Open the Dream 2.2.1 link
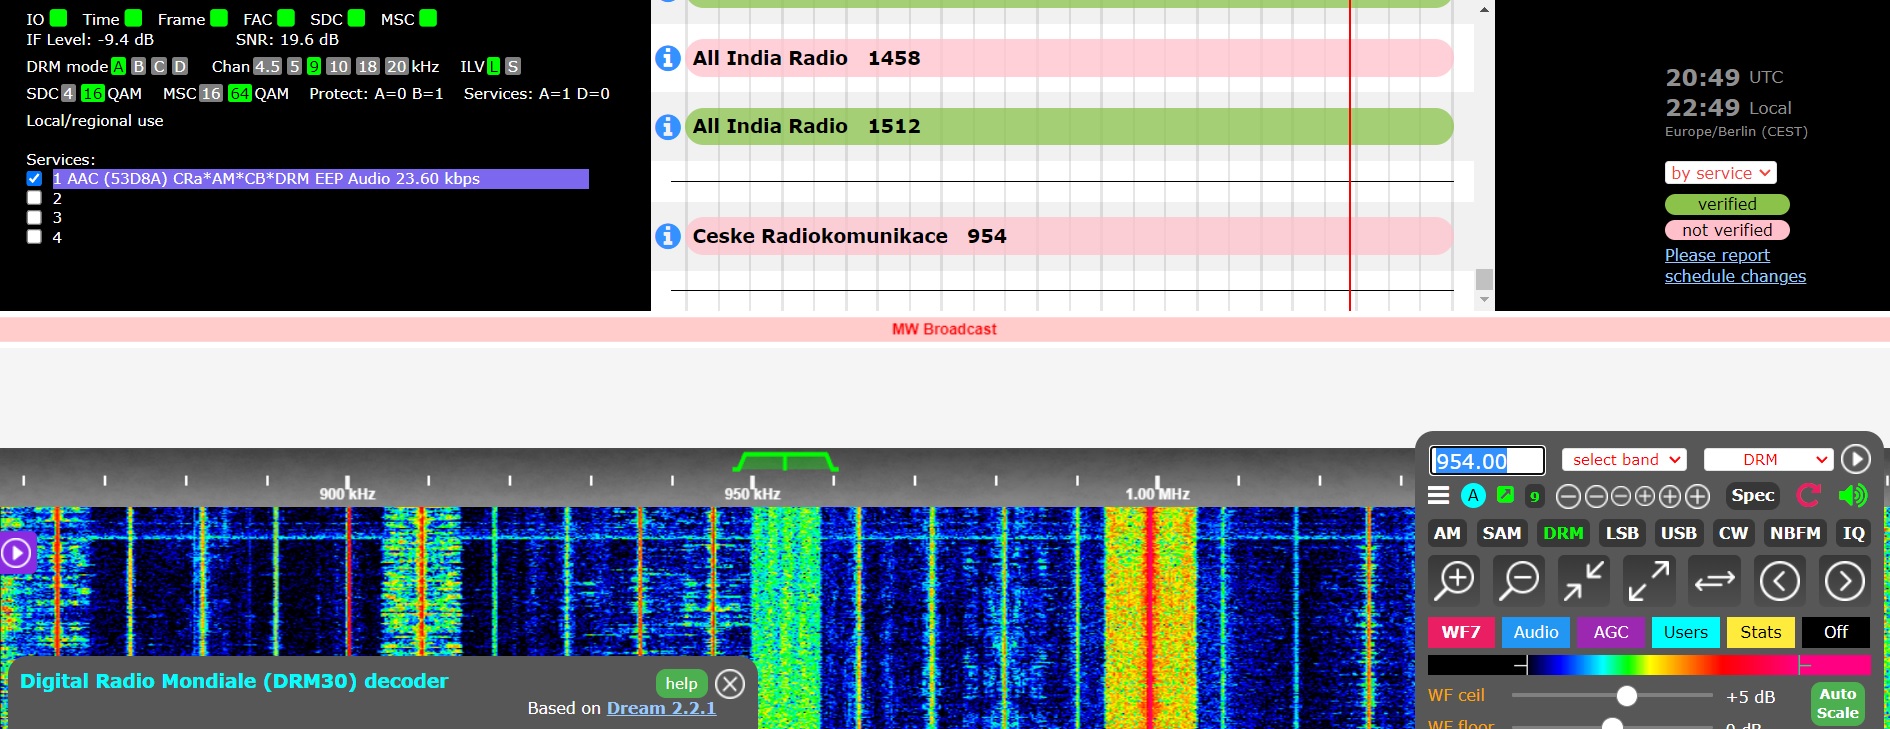 [x=661, y=708]
